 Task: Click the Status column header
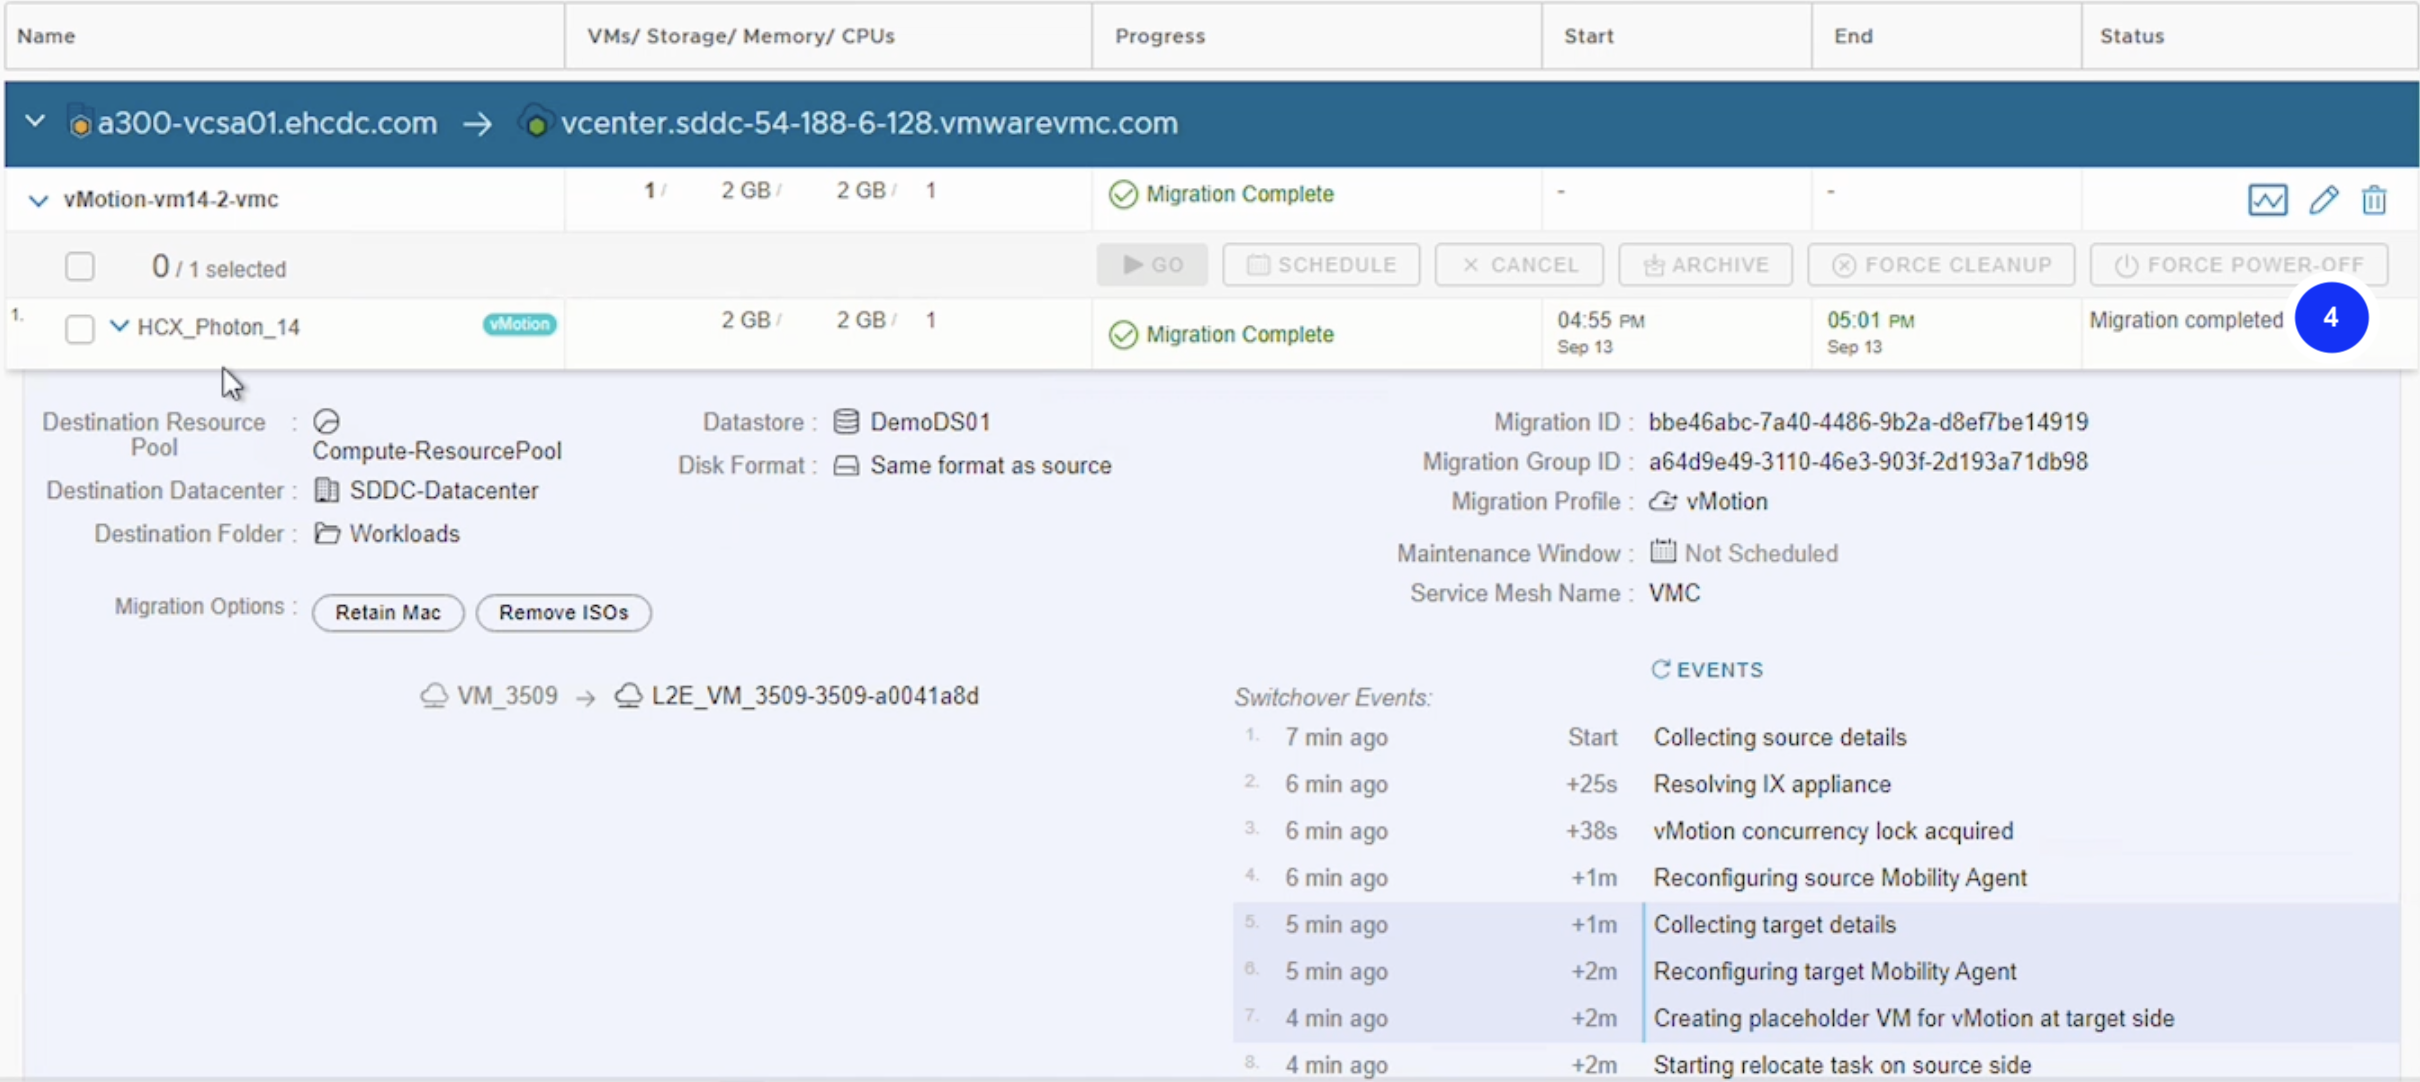click(2131, 36)
